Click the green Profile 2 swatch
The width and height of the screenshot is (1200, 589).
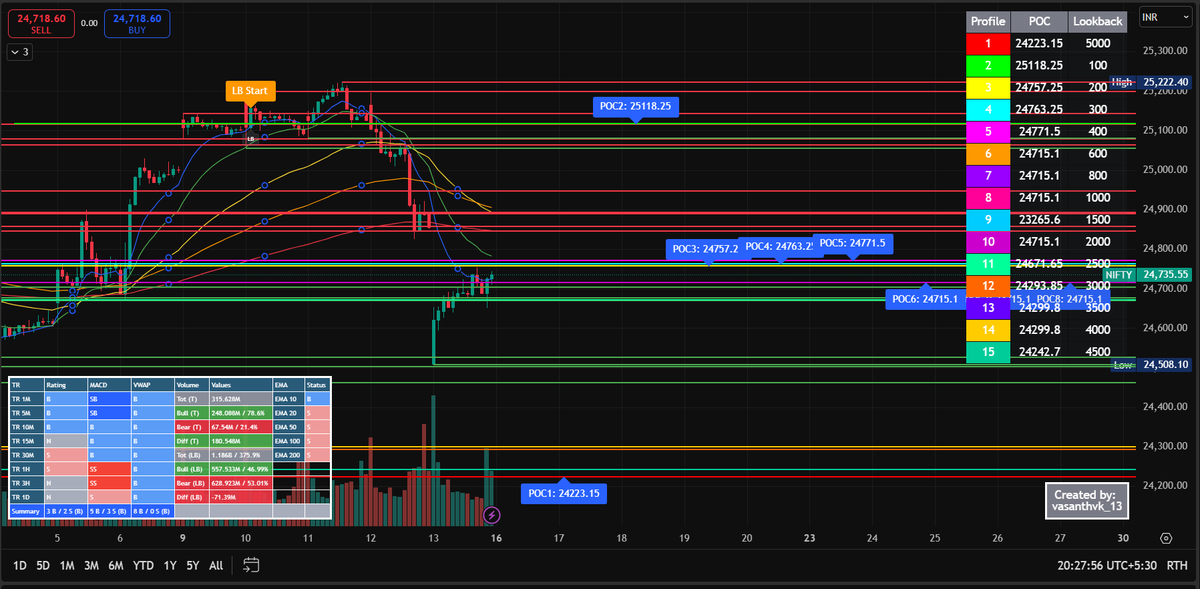coord(988,66)
